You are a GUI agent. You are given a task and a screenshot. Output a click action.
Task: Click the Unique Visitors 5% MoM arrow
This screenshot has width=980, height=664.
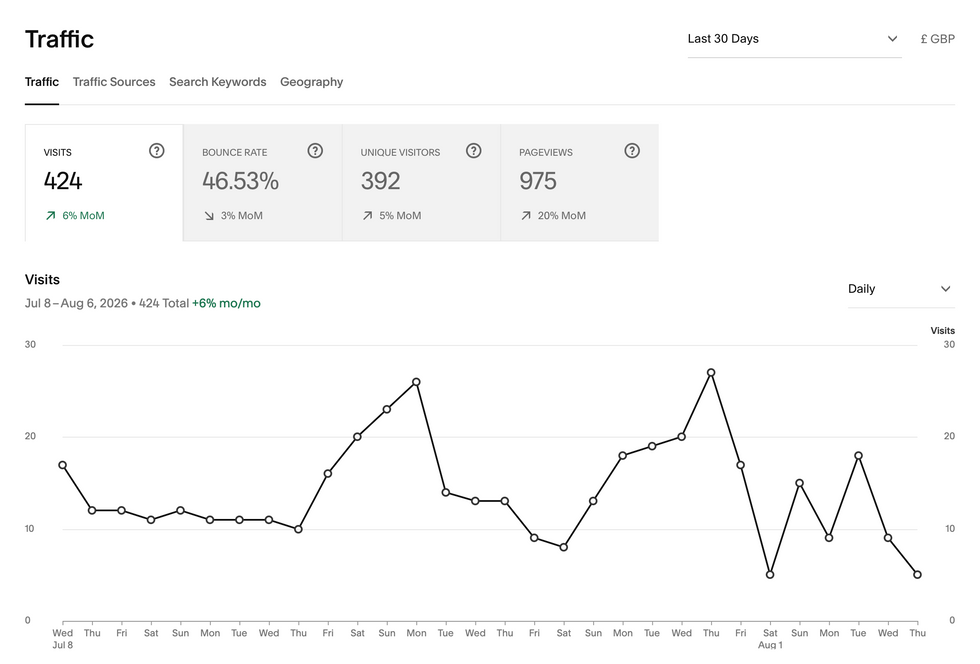(368, 216)
